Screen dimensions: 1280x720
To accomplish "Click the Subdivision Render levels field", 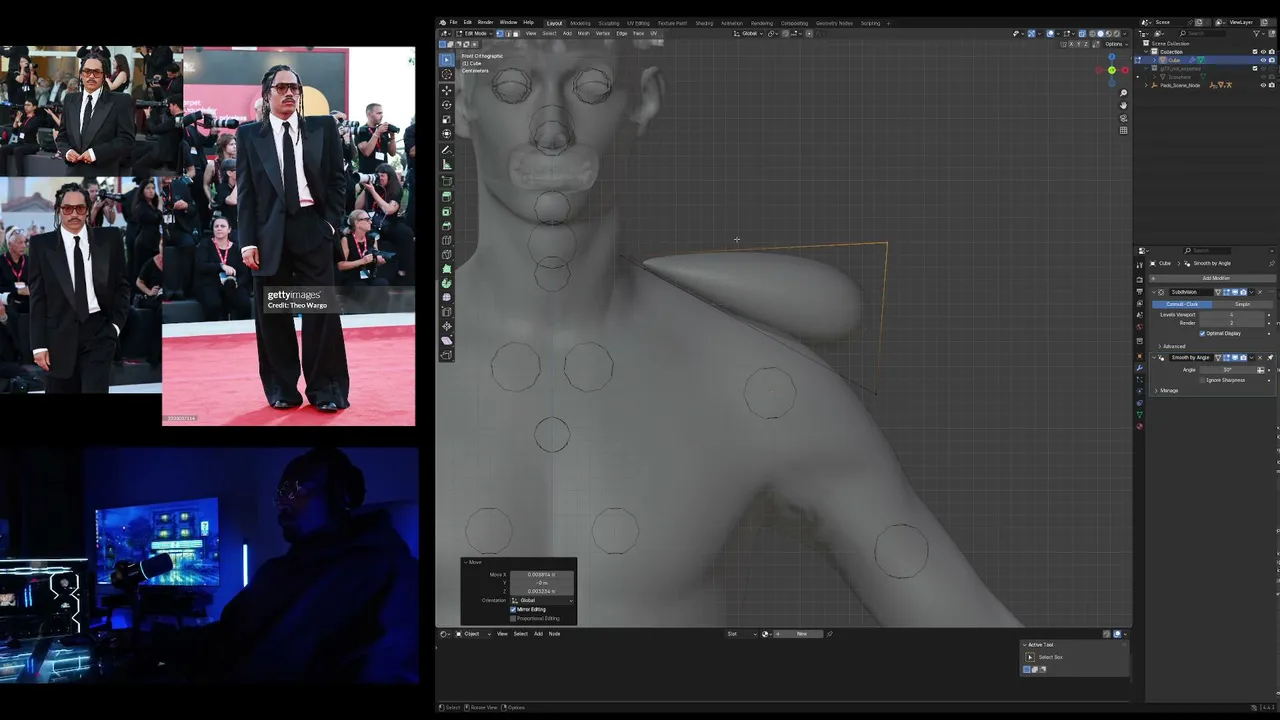I will [1231, 323].
